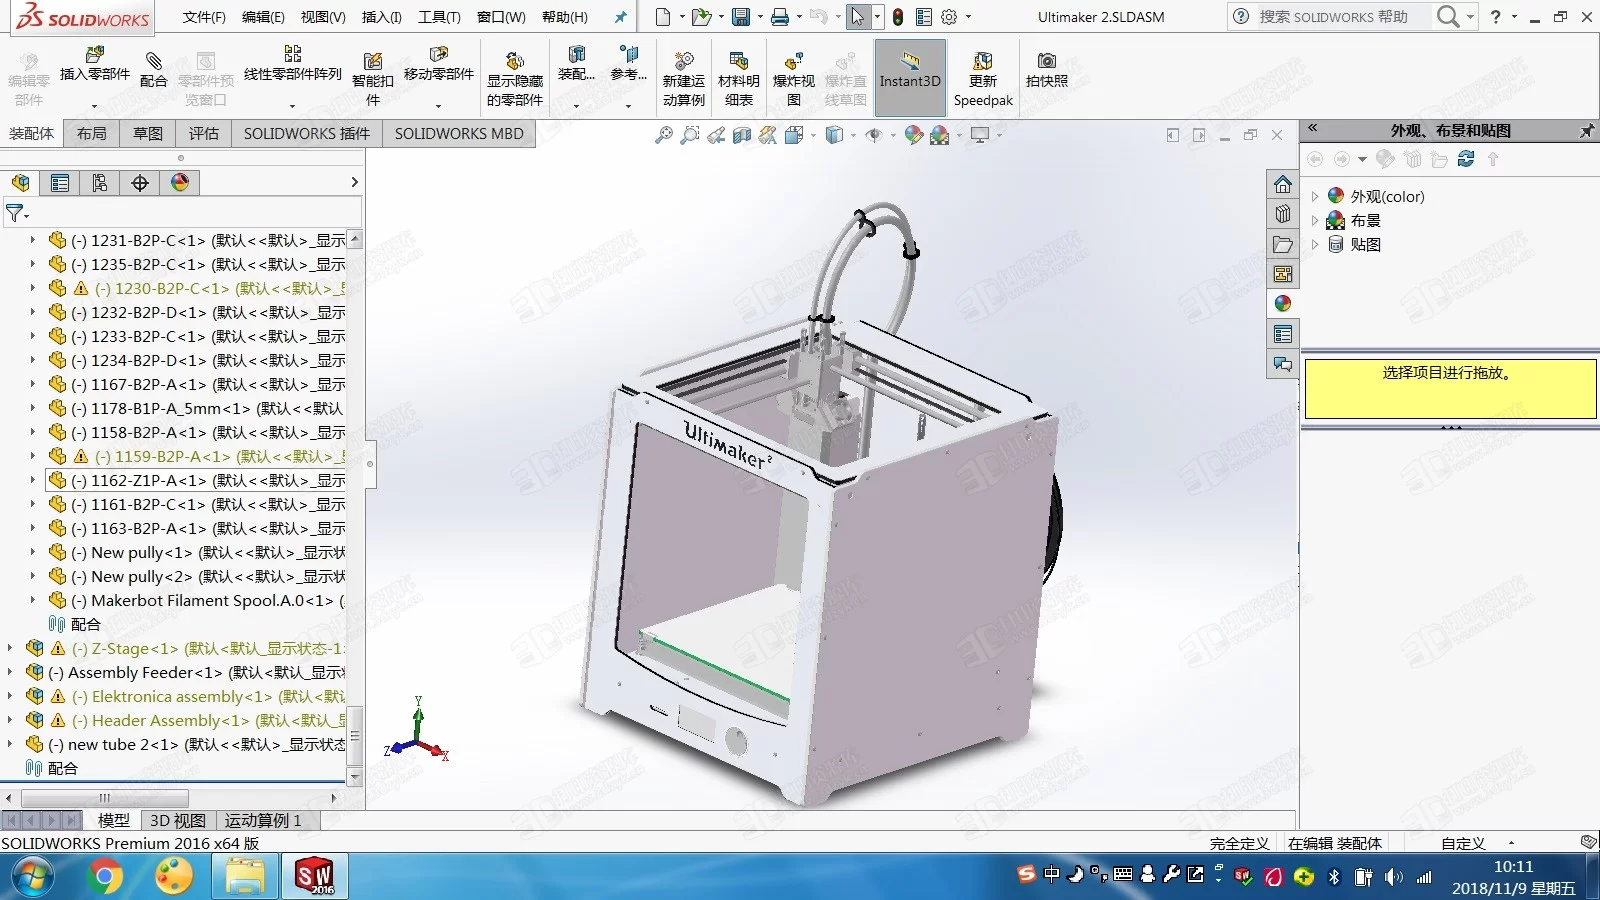Open DisplayManager tab
This screenshot has height=900, width=1600.
point(180,183)
